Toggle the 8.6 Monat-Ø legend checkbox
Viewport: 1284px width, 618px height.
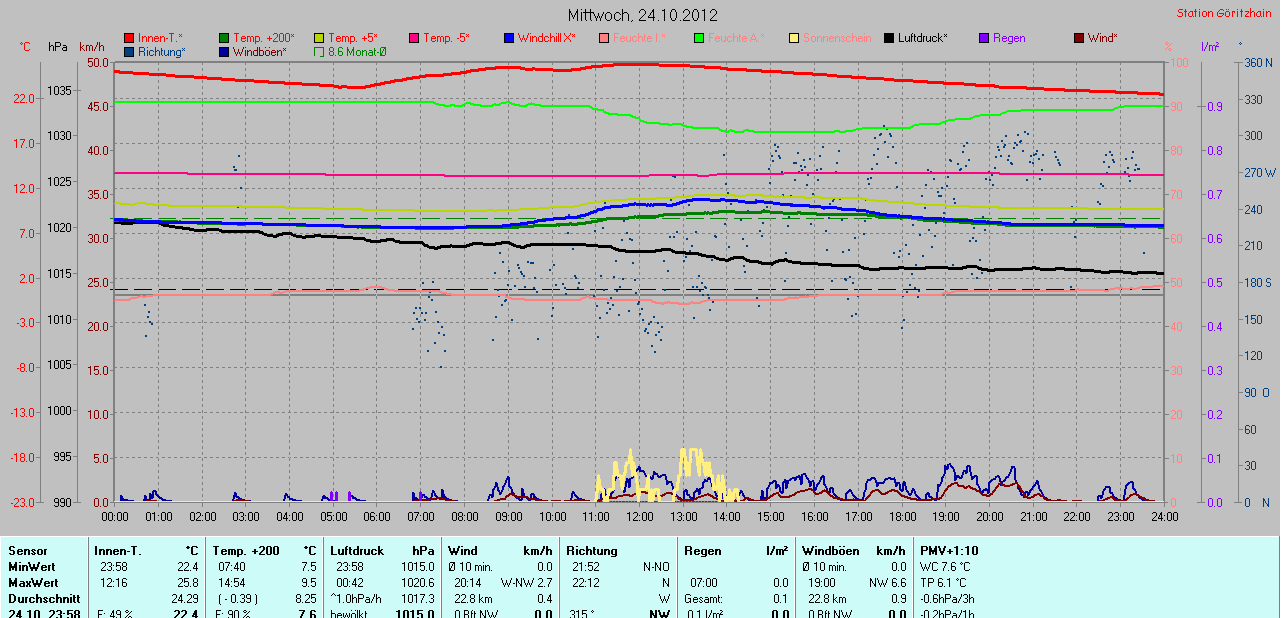320,51
